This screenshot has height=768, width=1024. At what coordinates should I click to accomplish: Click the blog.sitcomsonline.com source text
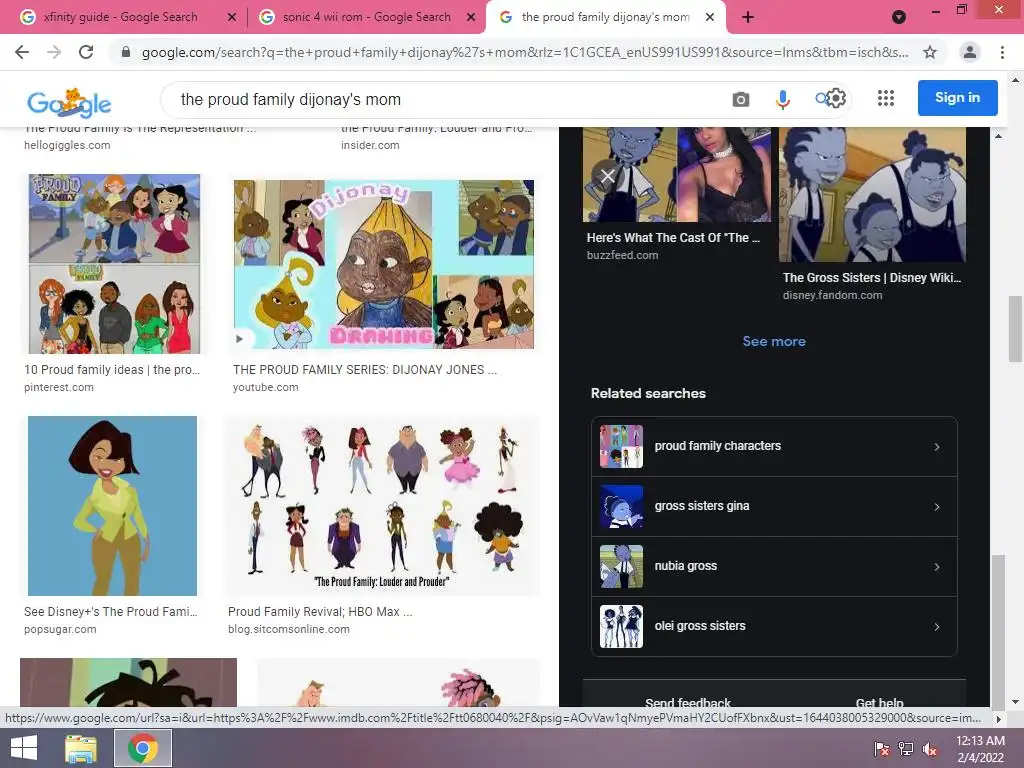click(x=289, y=629)
